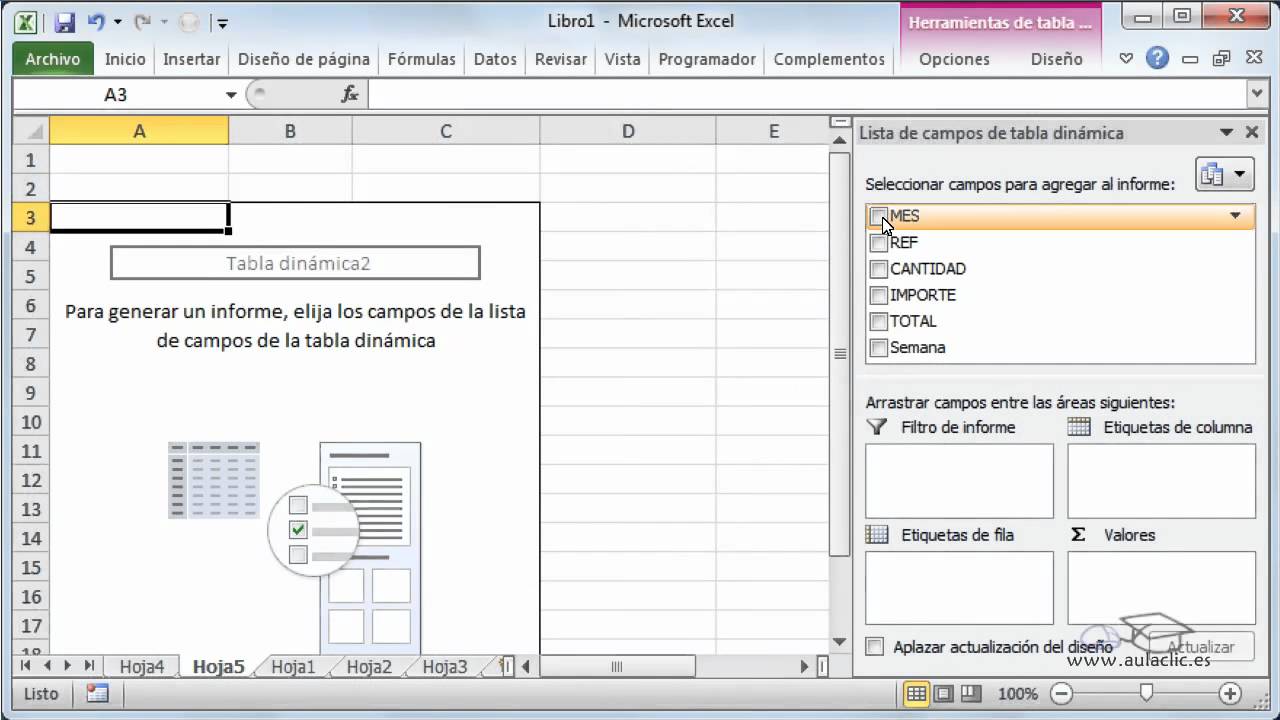Open the Programador tab
The image size is (1280, 720).
tap(707, 59)
